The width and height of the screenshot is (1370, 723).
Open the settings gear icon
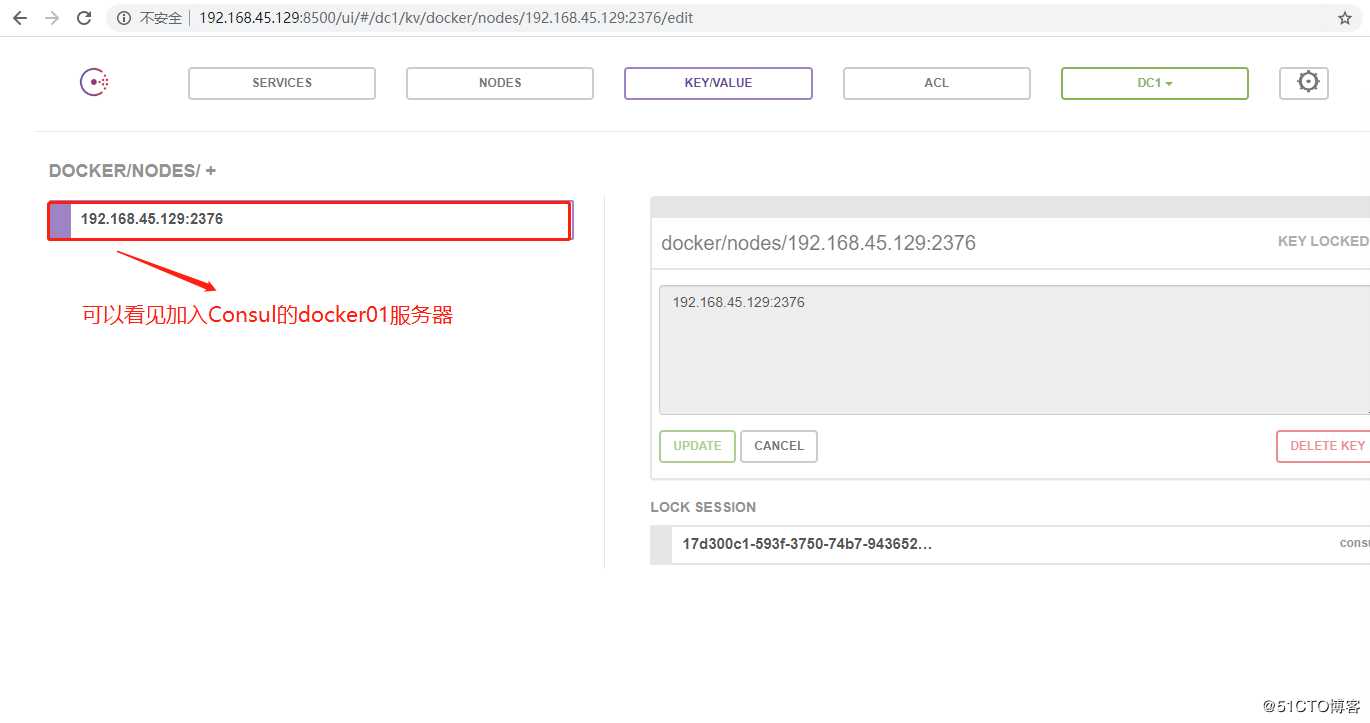pyautogui.click(x=1308, y=82)
